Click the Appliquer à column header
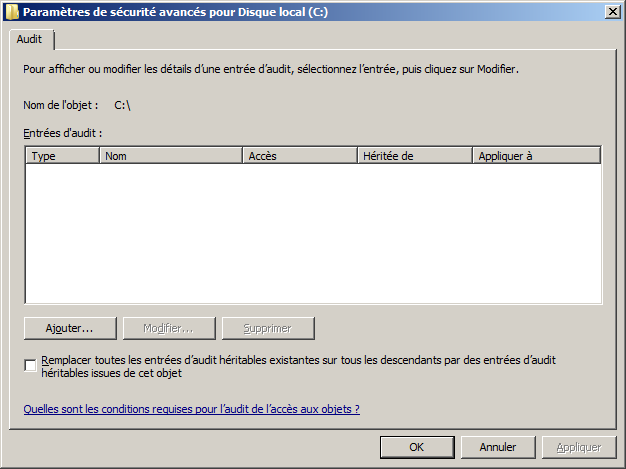The image size is (626, 469). pos(536,156)
